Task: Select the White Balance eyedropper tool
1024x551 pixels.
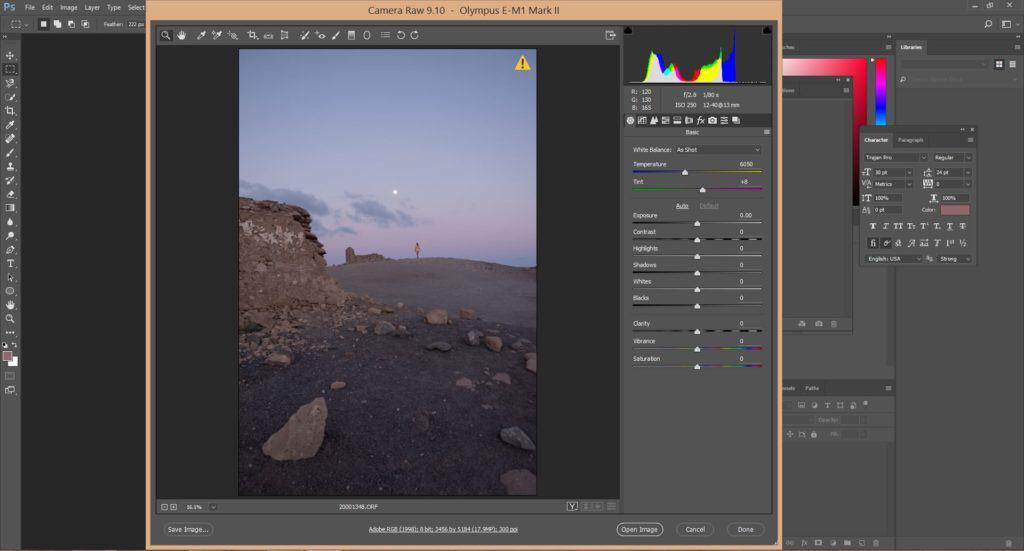Action: click(201, 35)
